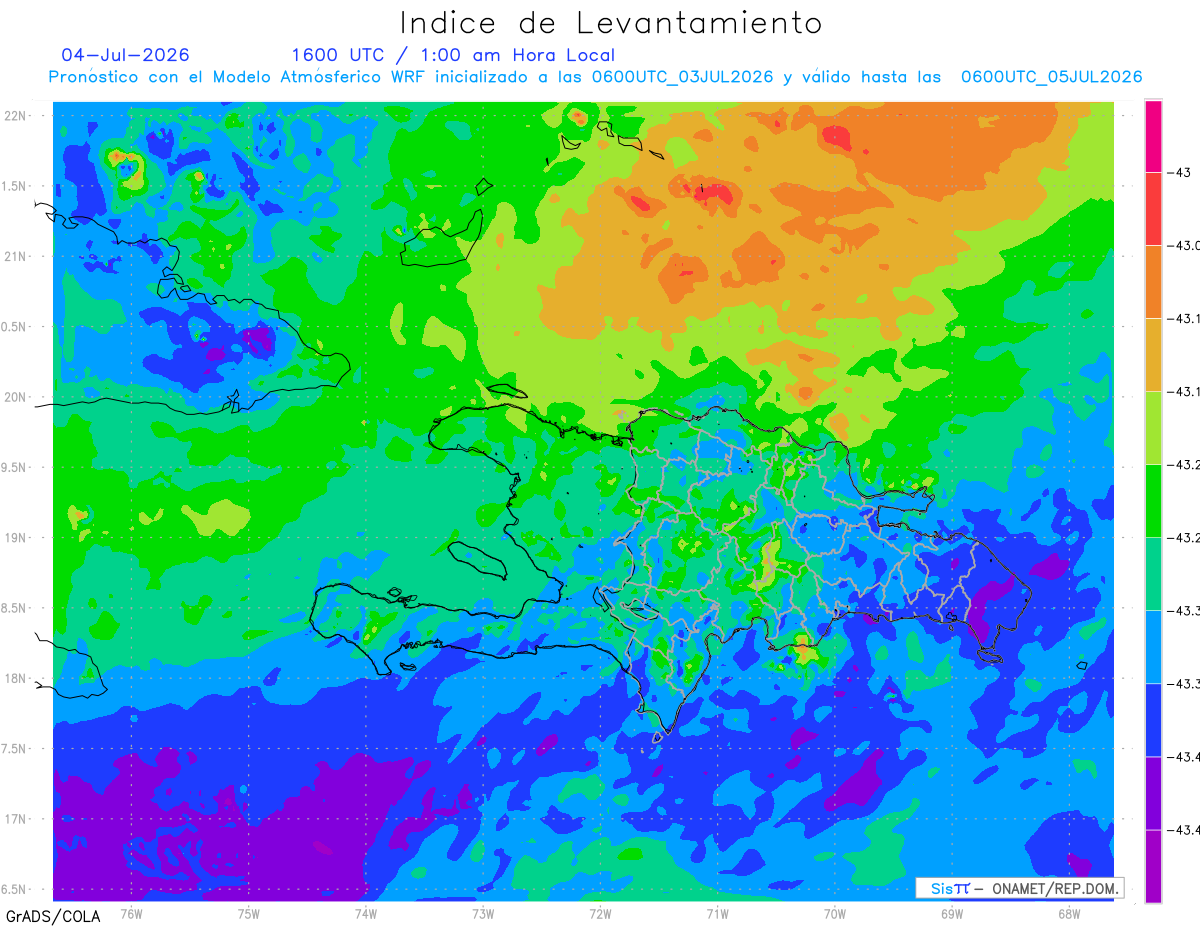Image resolution: width=1200 pixels, height=927 pixels.
Task: Click the '22N' latitude label
Action: pos(14,115)
